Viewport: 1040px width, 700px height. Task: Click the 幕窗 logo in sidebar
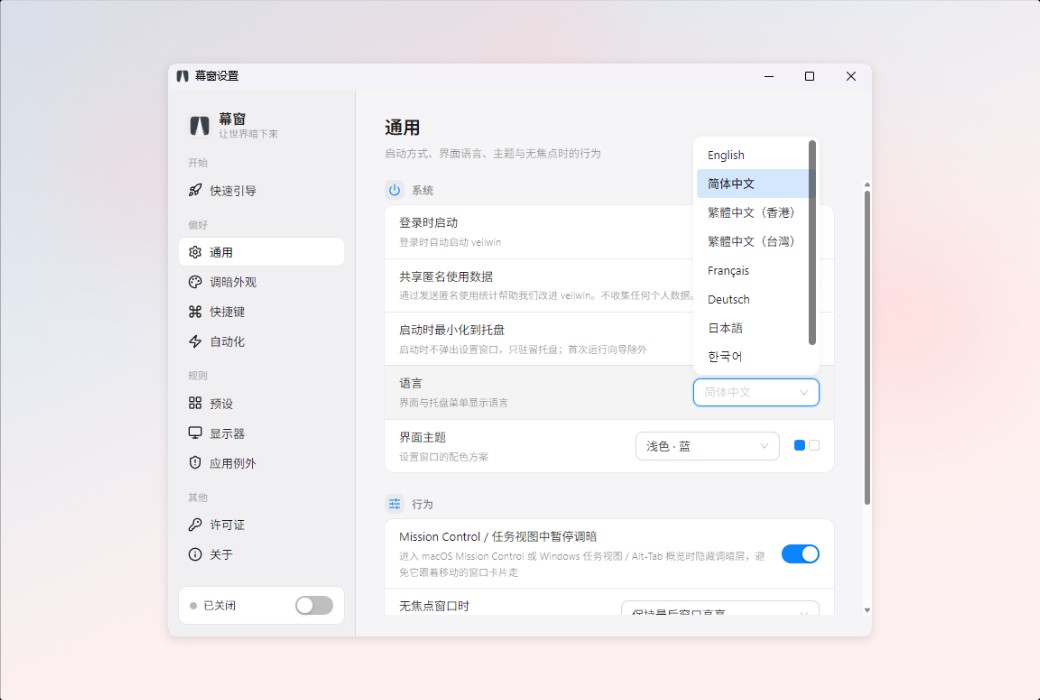200,125
